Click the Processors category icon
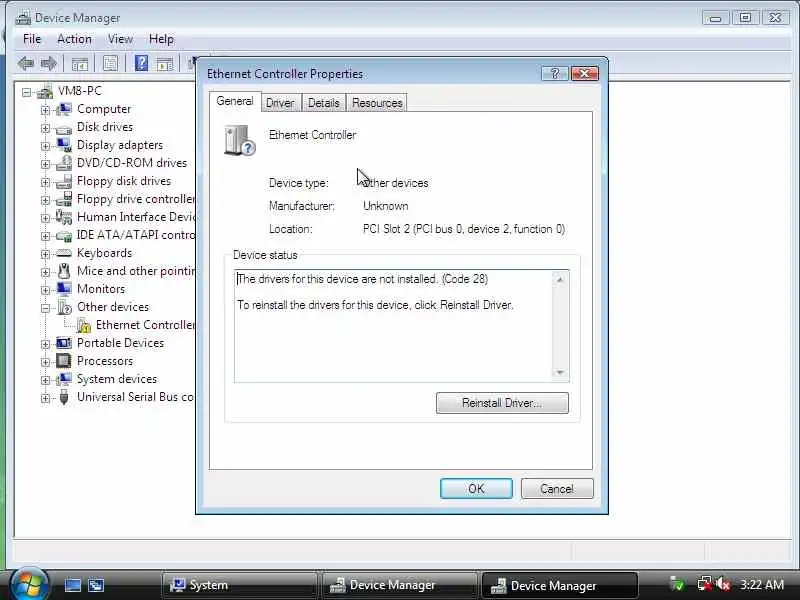 click(64, 361)
